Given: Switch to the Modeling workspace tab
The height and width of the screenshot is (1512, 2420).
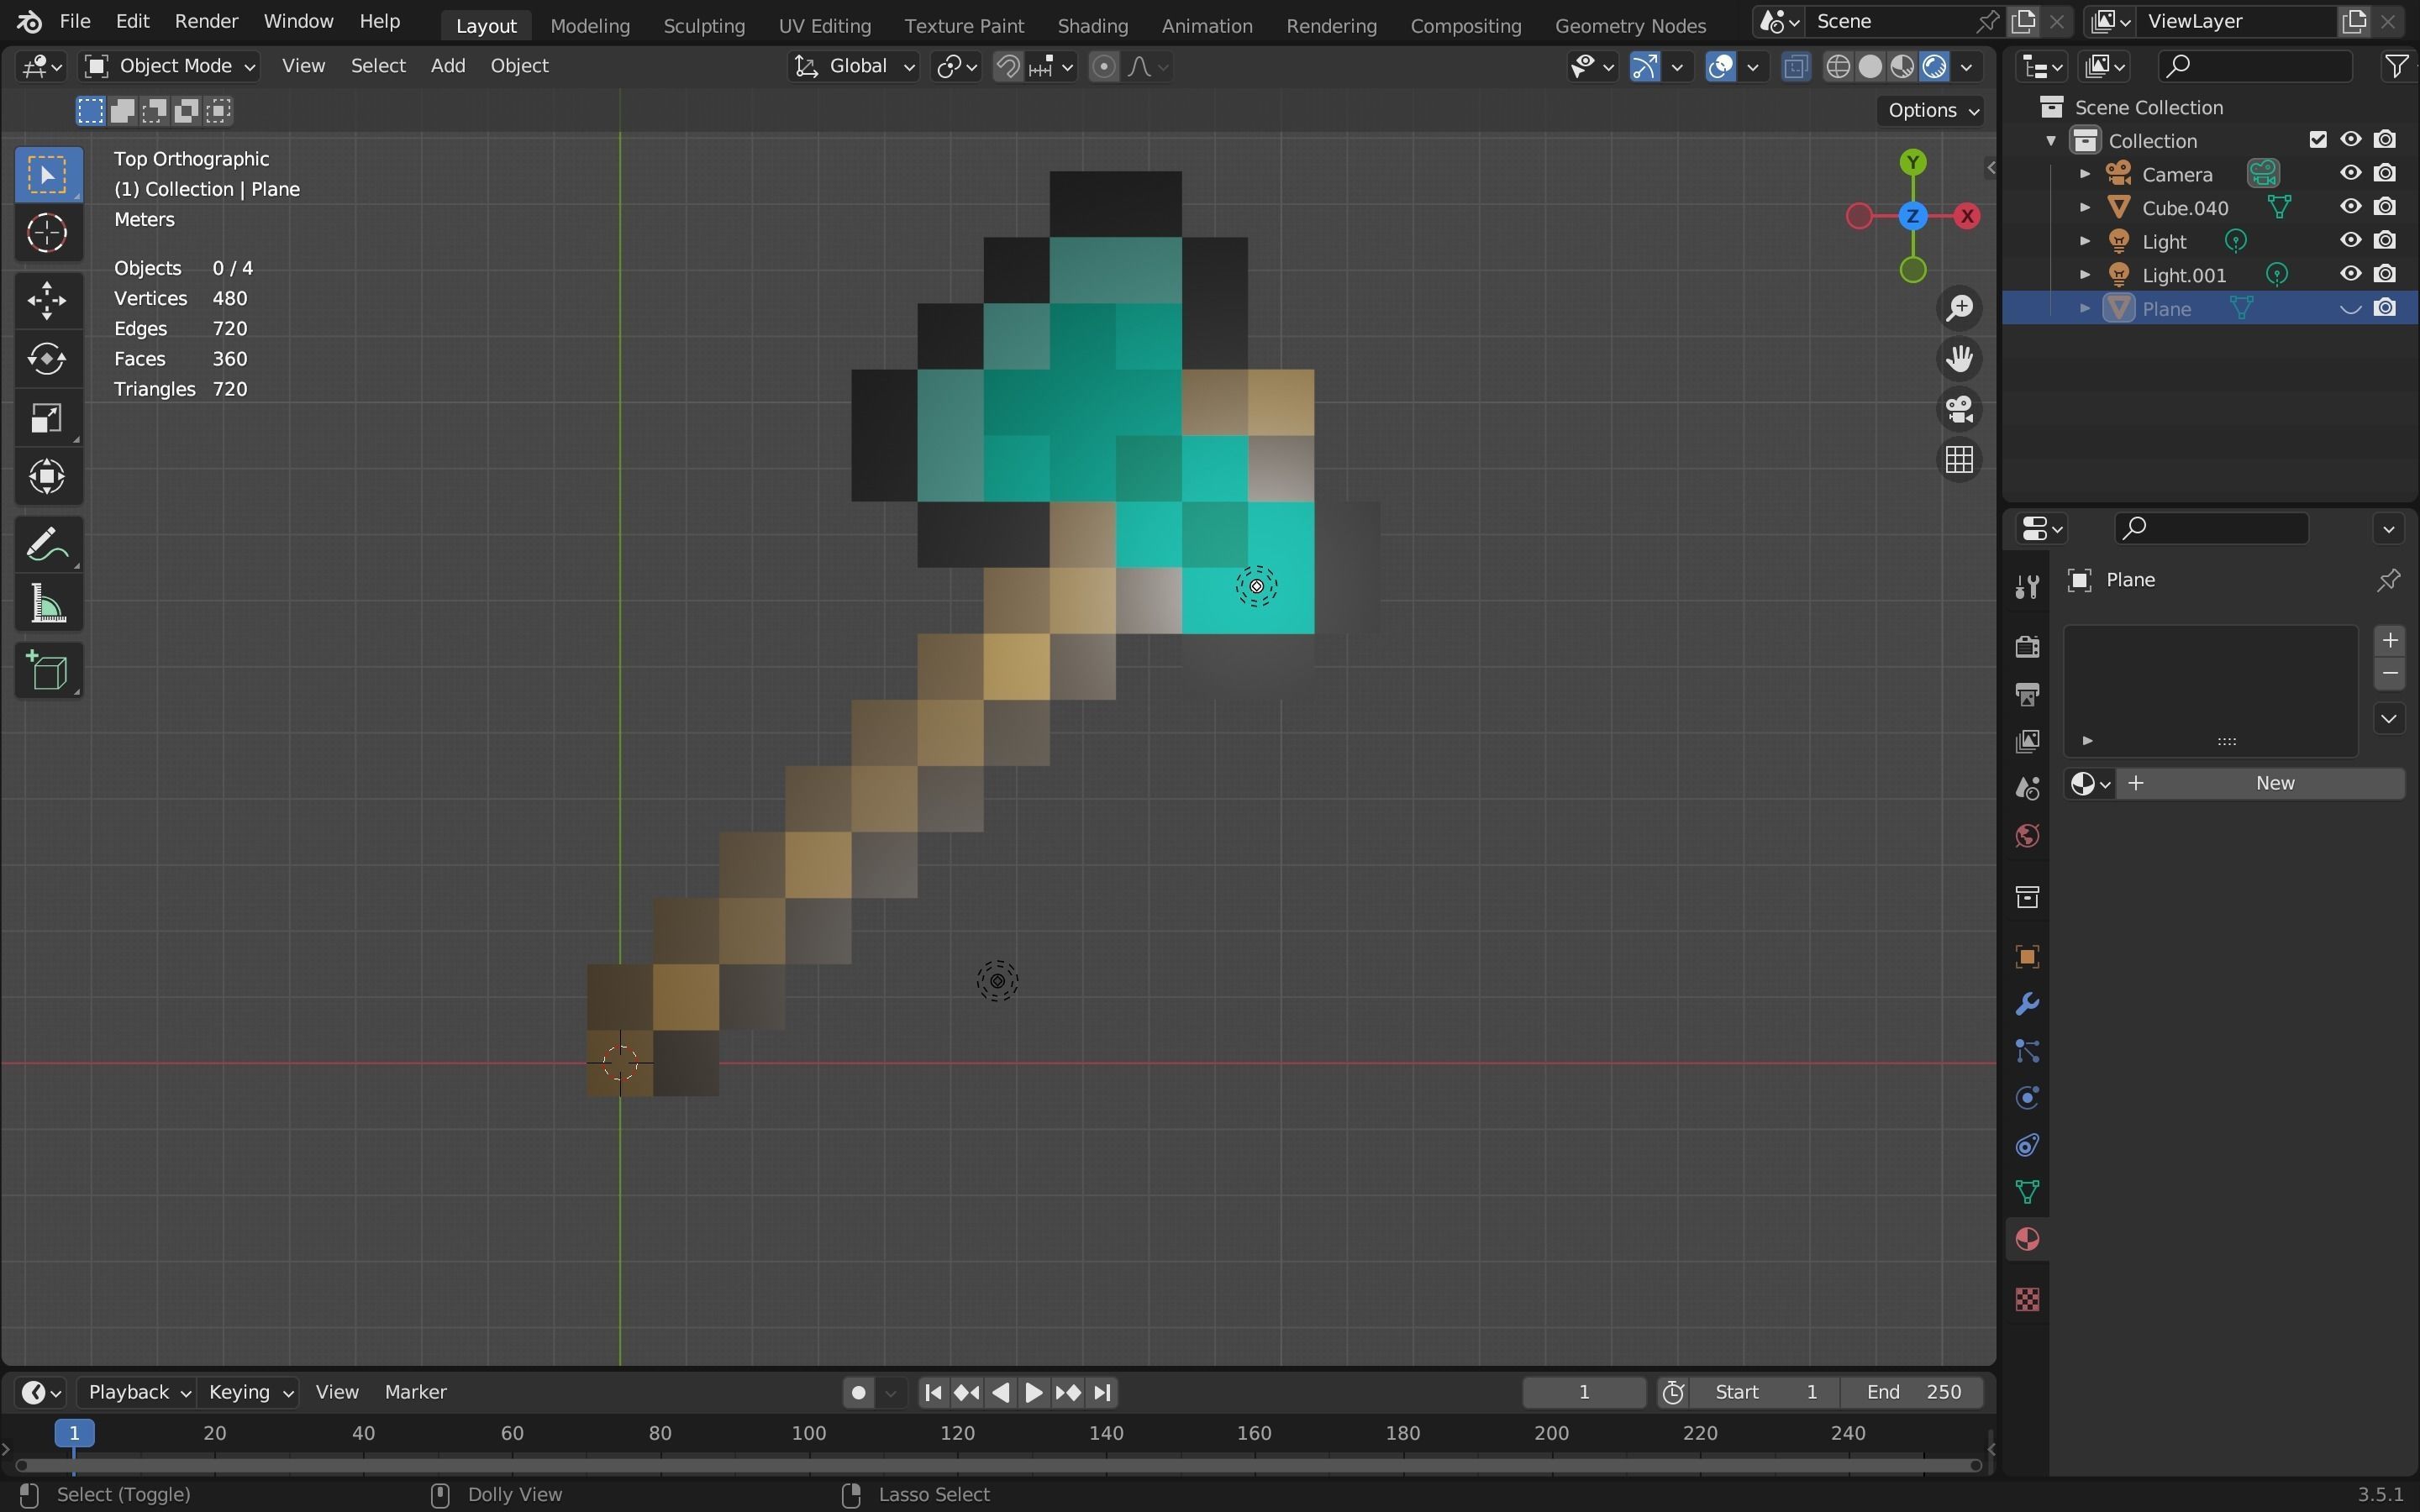Looking at the screenshot, I should tap(590, 25).
